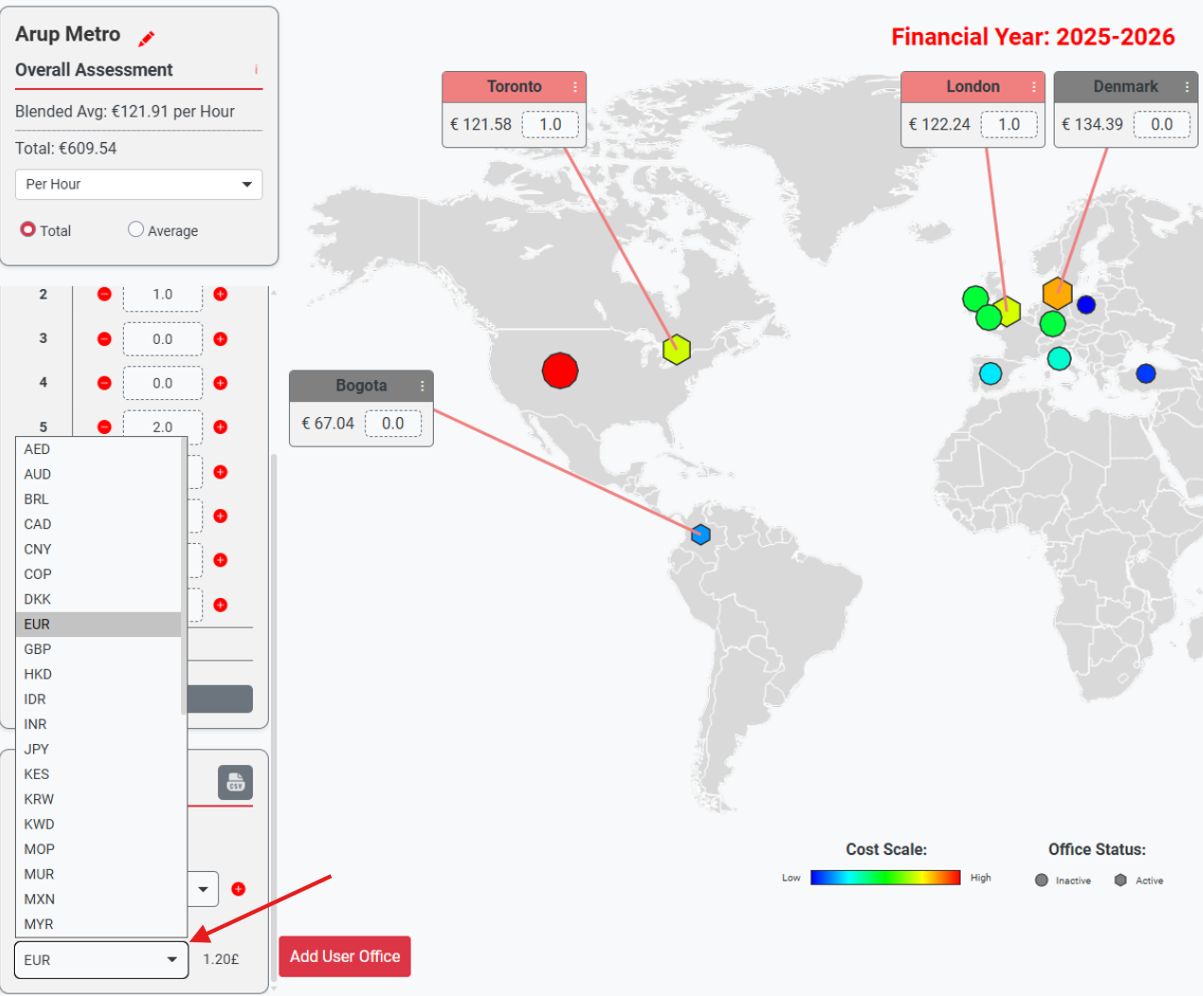Select the Average radio button

point(136,230)
